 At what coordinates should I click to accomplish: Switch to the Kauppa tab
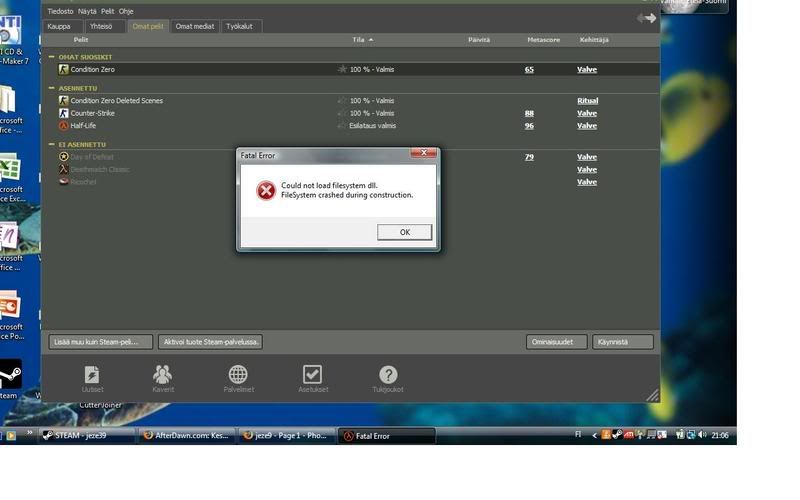coord(59,27)
